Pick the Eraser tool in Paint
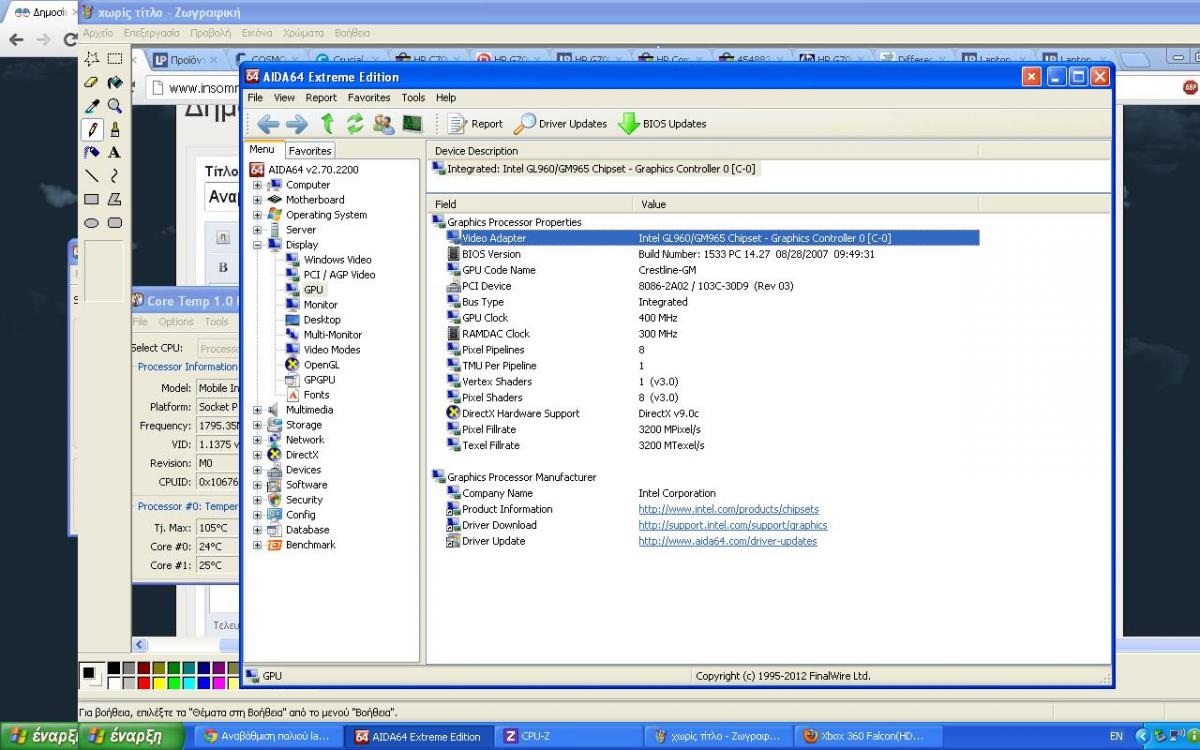Screen dimensions: 1200x750 point(92,82)
